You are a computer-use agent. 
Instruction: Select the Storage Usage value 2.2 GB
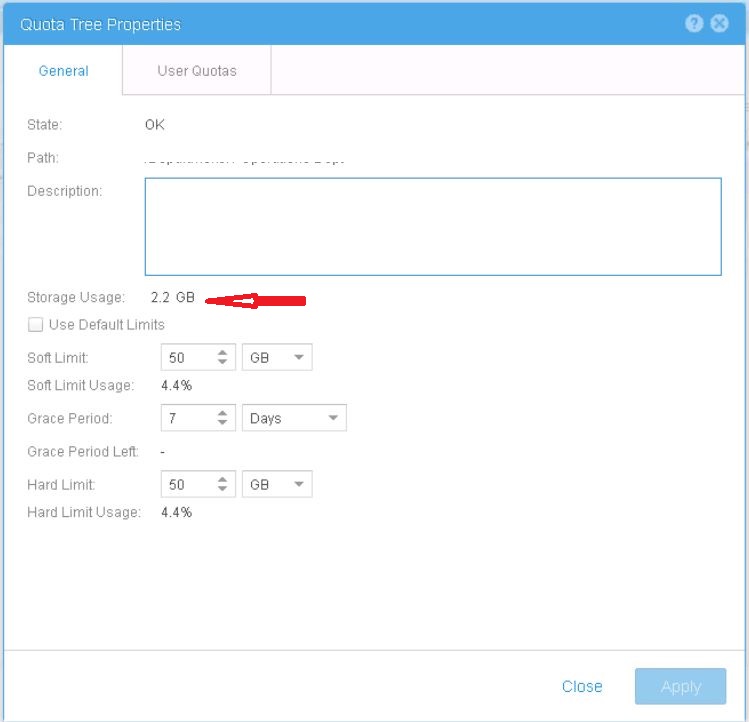point(172,297)
